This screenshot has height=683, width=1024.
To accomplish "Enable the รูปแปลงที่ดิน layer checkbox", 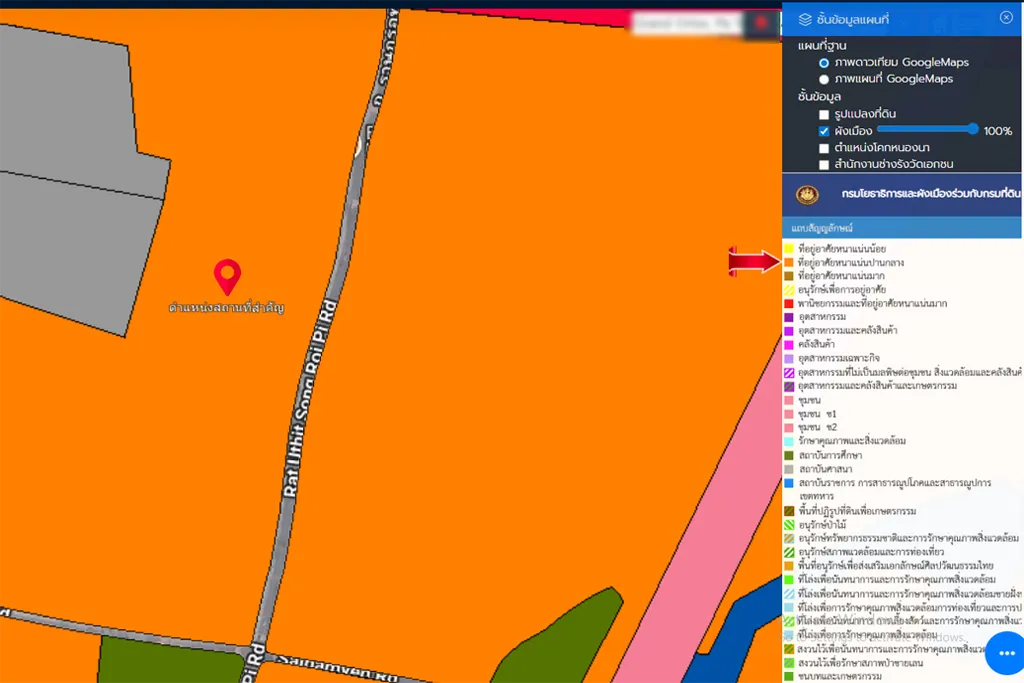I will [x=824, y=114].
